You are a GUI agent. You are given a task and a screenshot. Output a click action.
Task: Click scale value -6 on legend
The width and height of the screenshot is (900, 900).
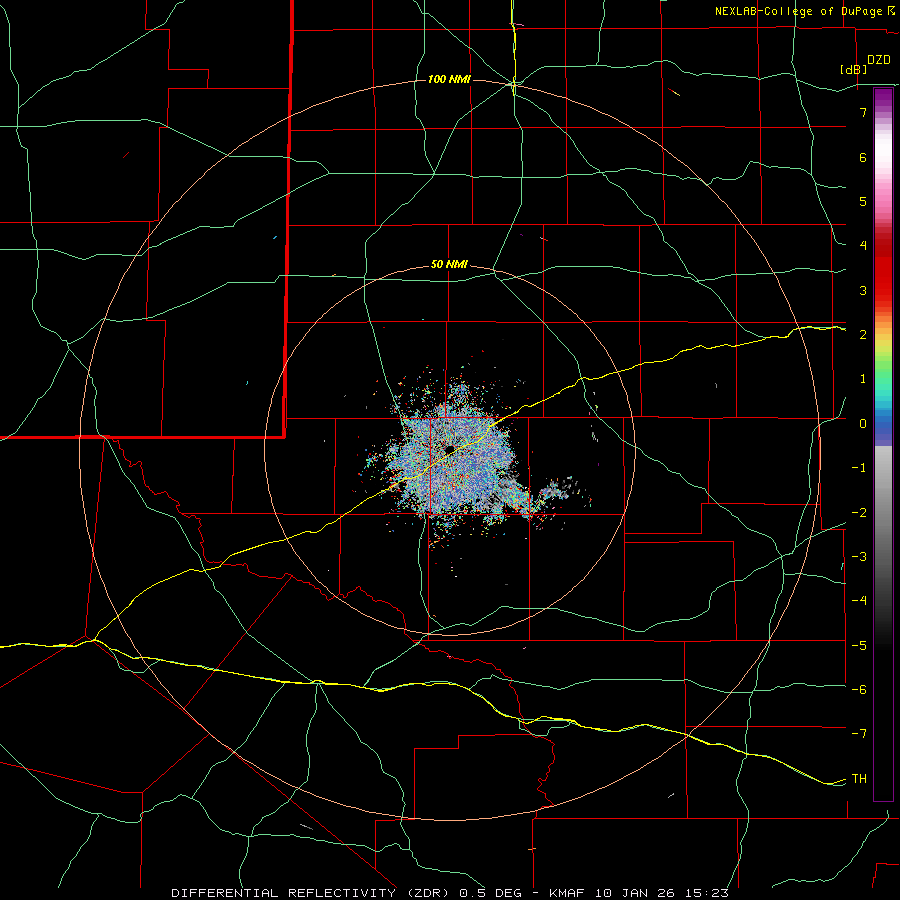859,690
